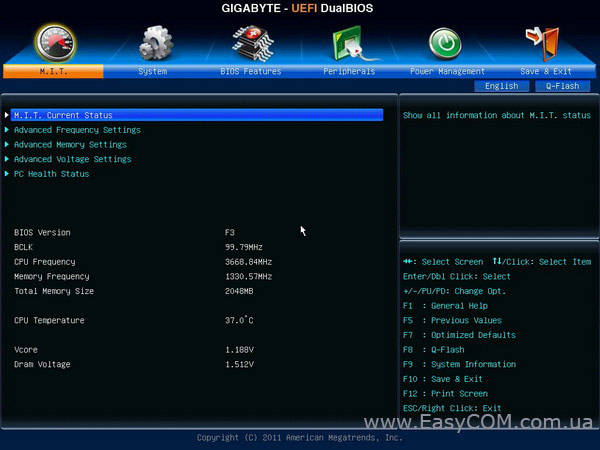600x450 pixels.
Task: Open Advanced Voltage Settings submenu
Action: [x=73, y=159]
